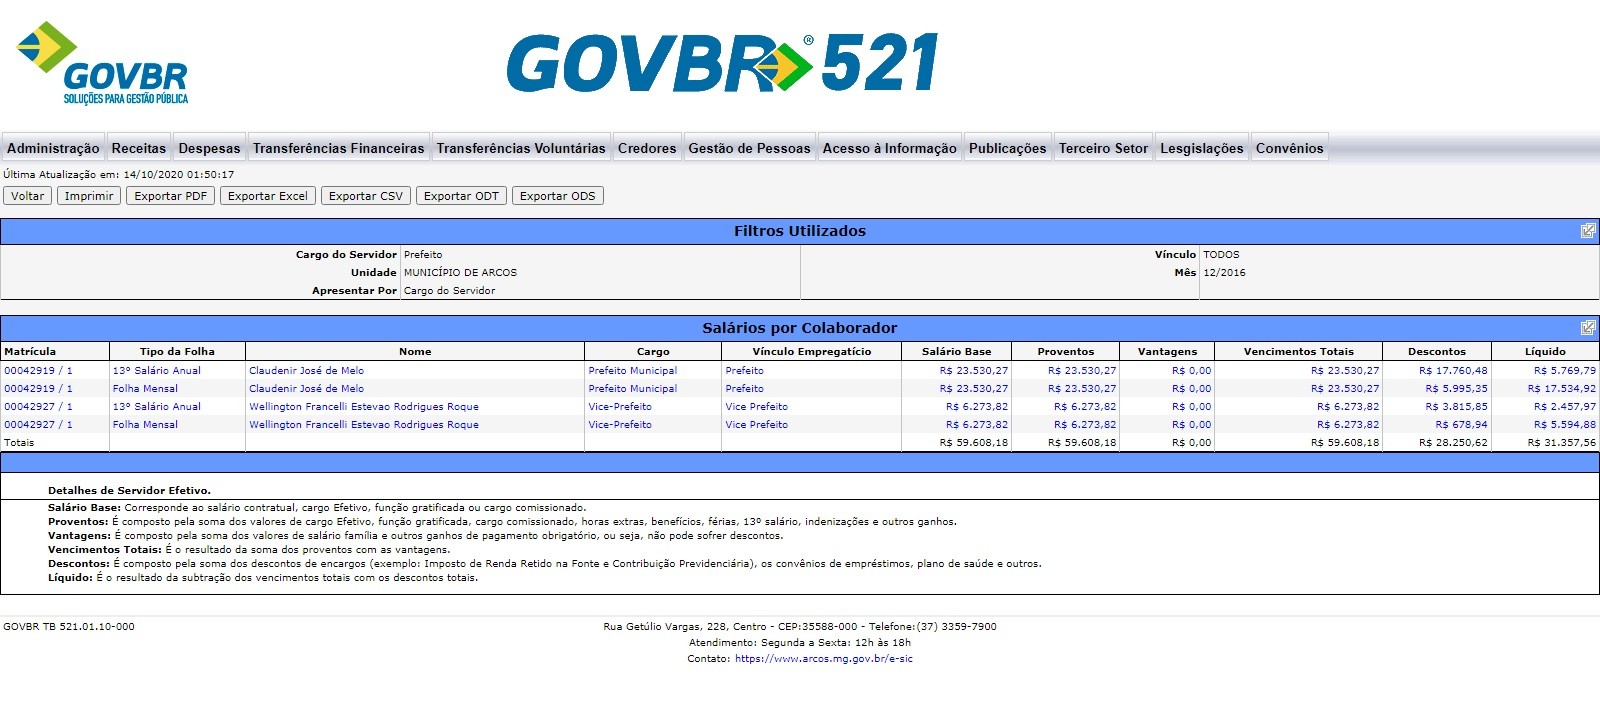Click the Filtros Utilizados section title
The image size is (1600, 701).
[800, 231]
